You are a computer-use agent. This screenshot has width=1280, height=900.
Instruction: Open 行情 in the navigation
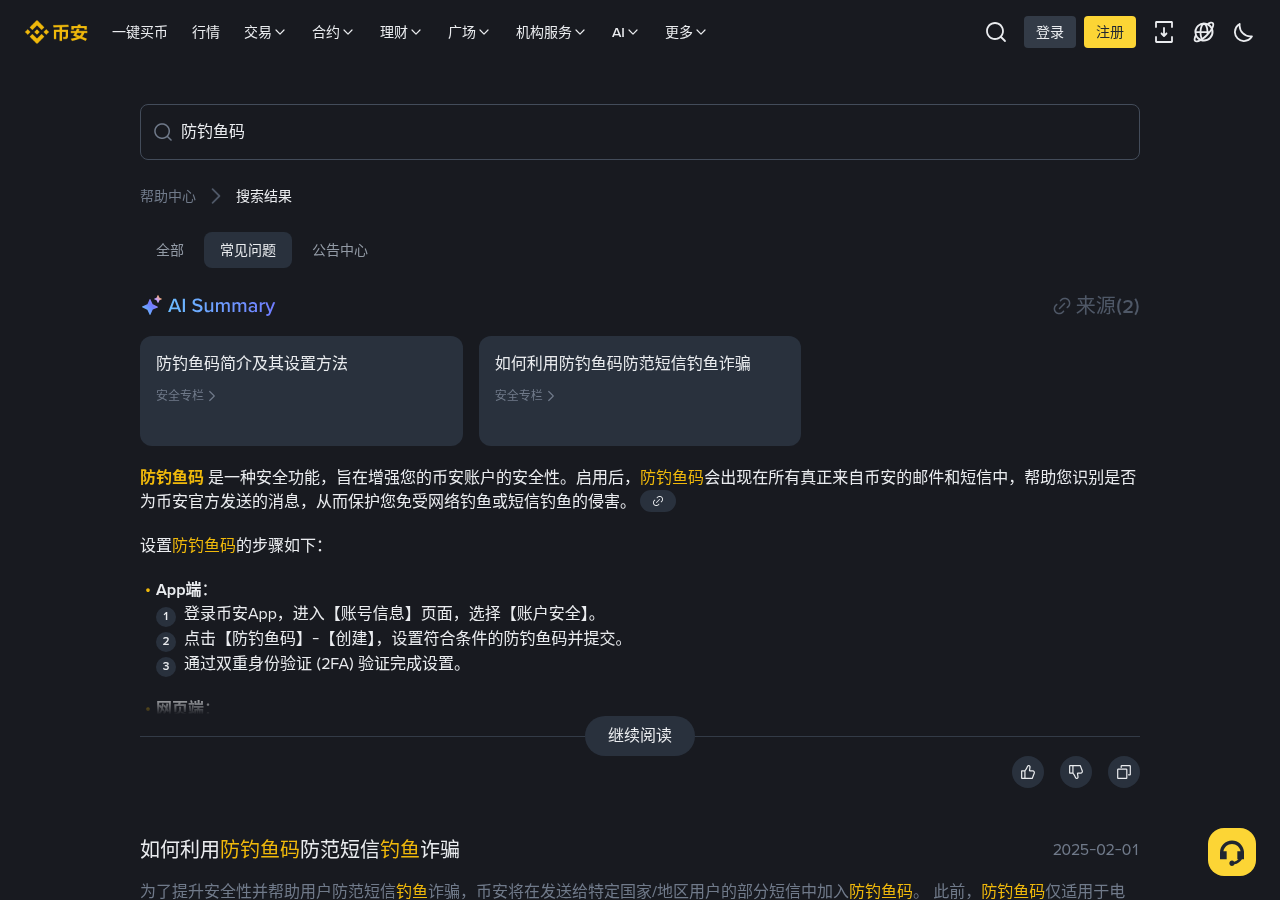[x=206, y=32]
